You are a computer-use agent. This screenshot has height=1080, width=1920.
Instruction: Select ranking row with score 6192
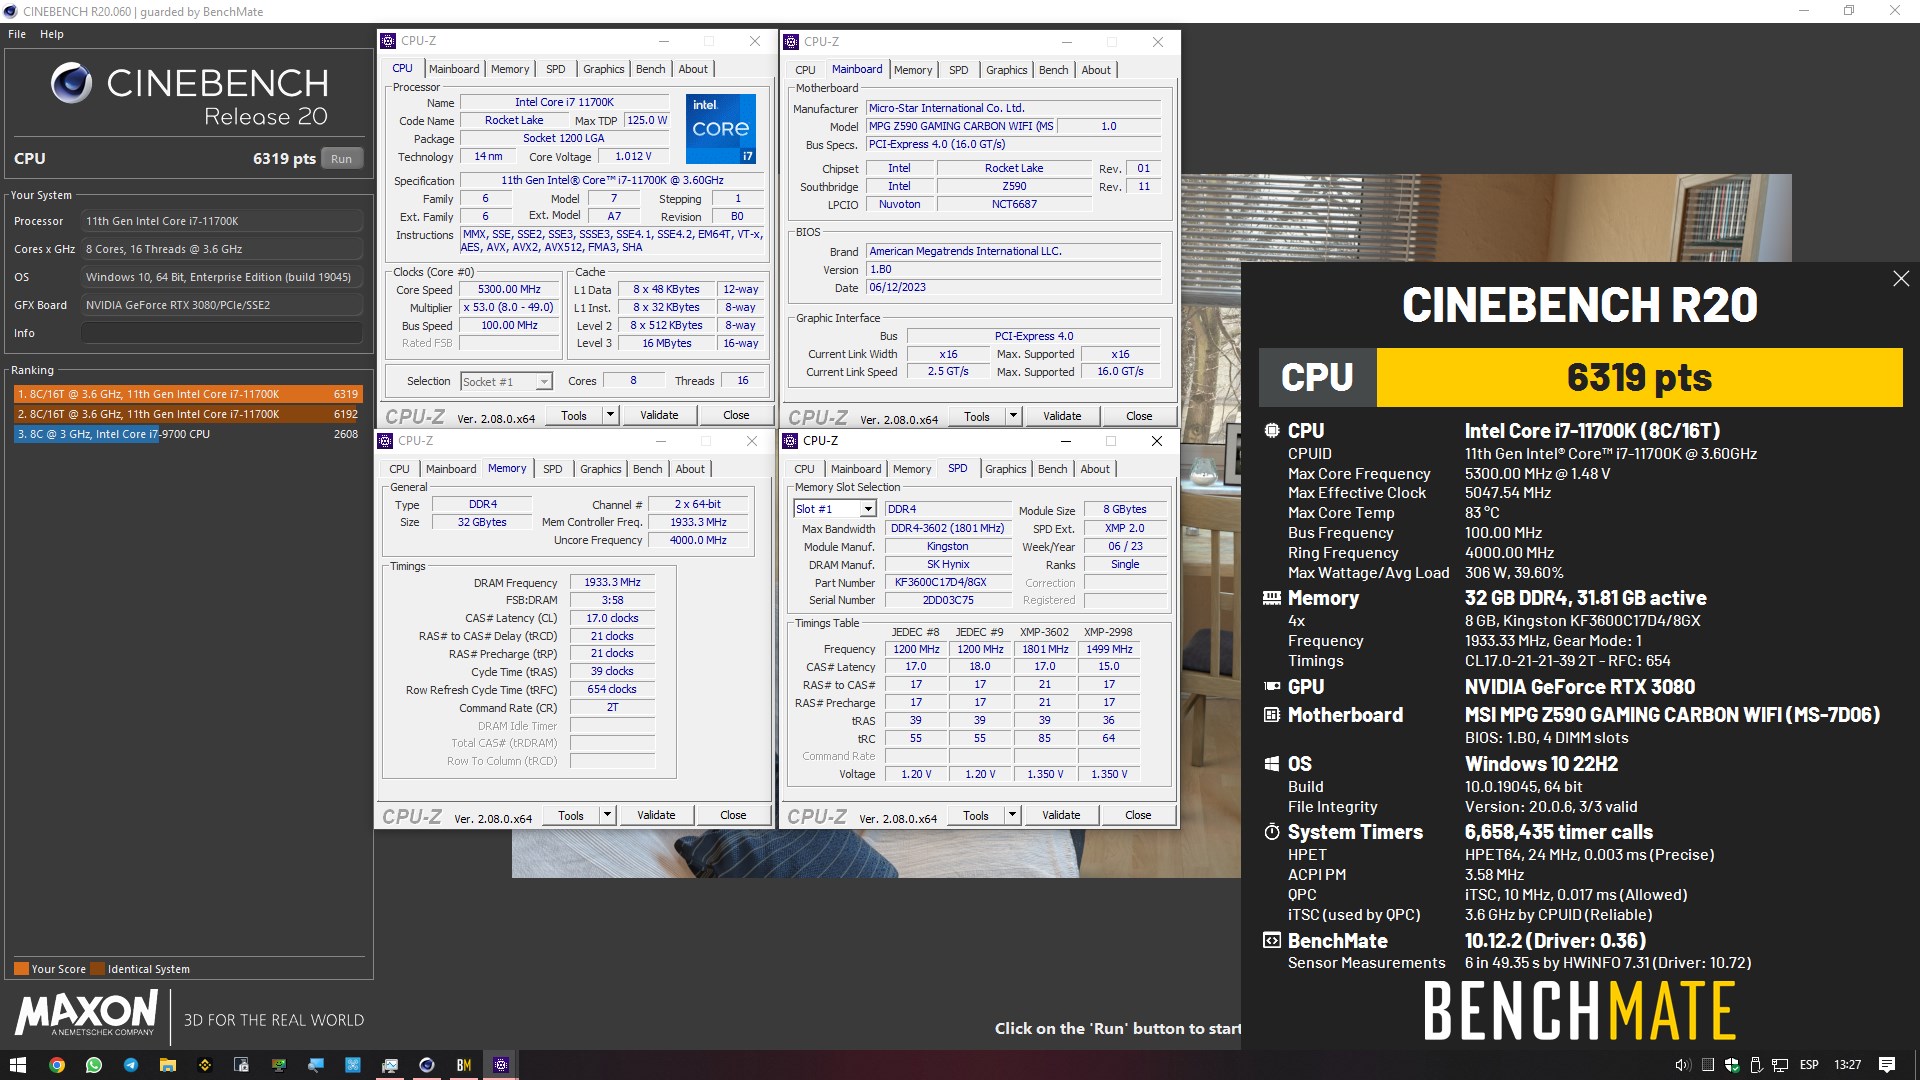point(187,414)
